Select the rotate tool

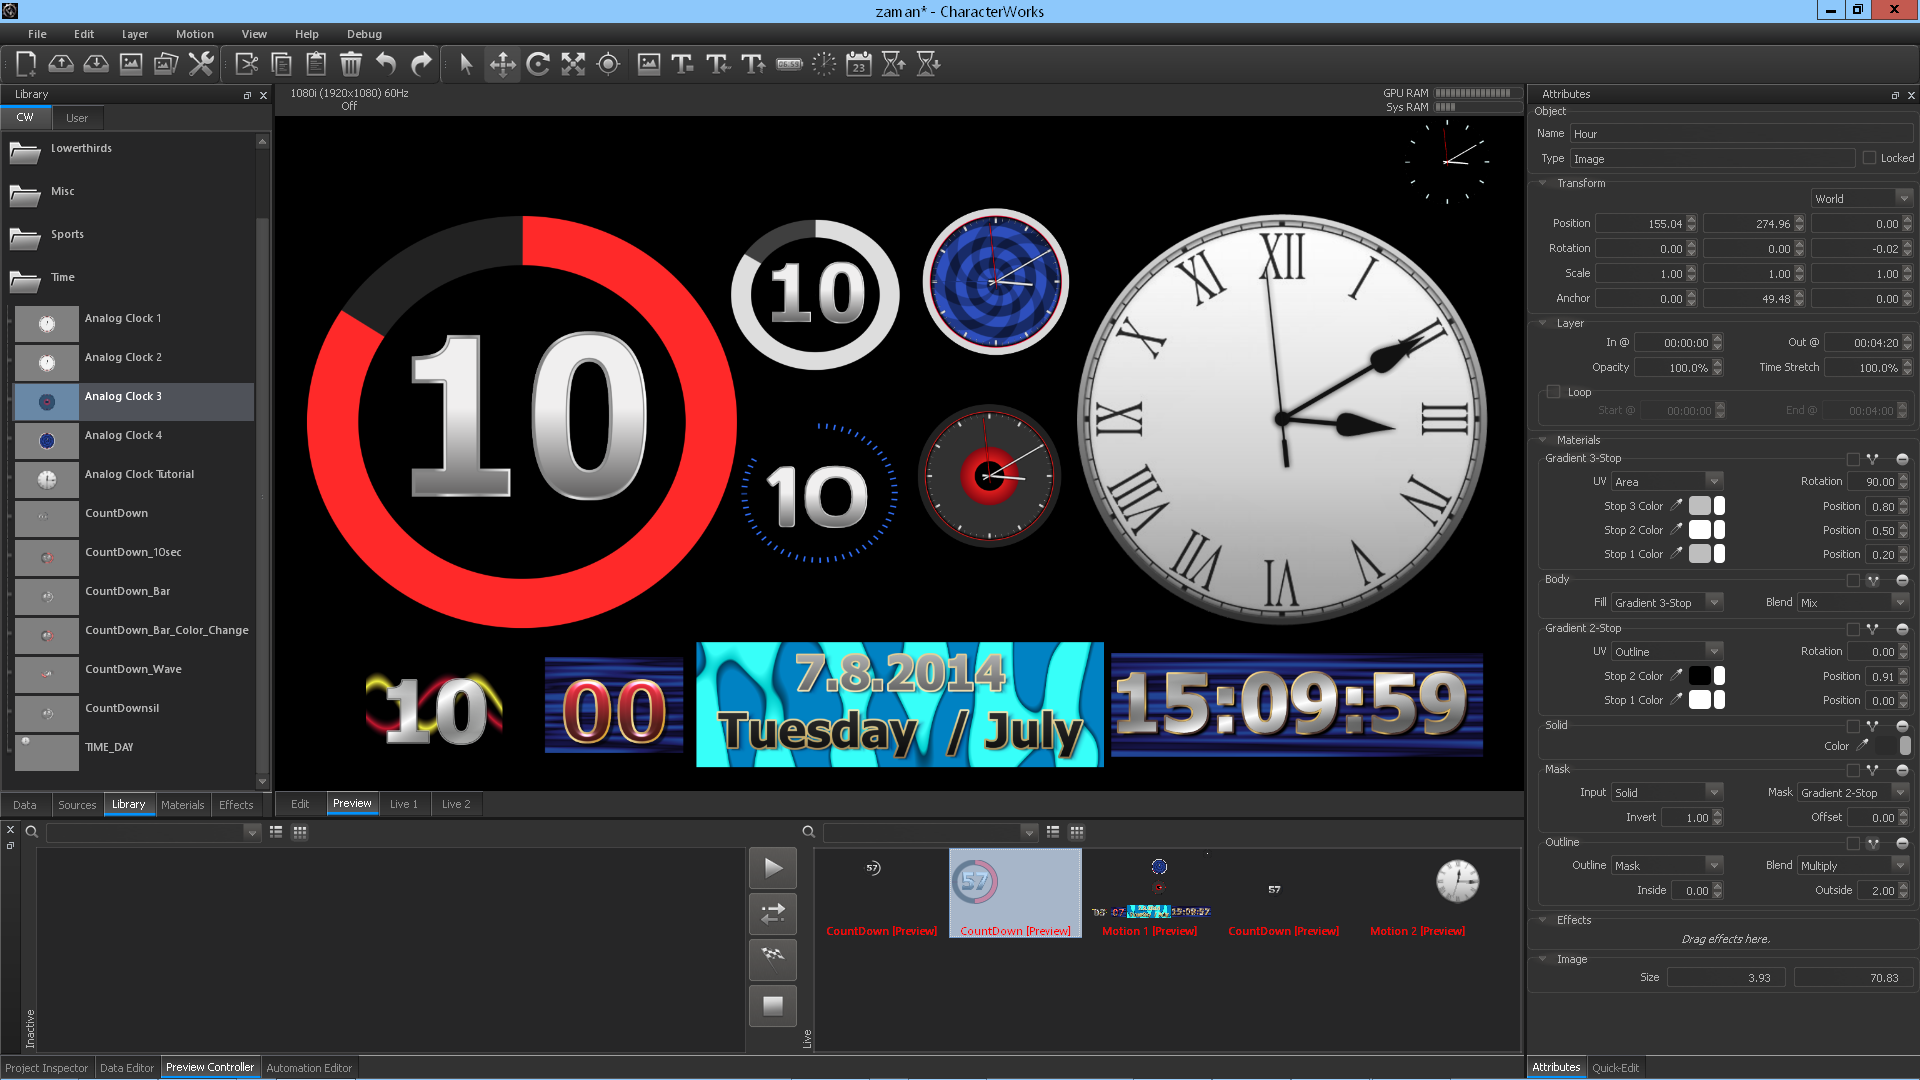(x=538, y=64)
